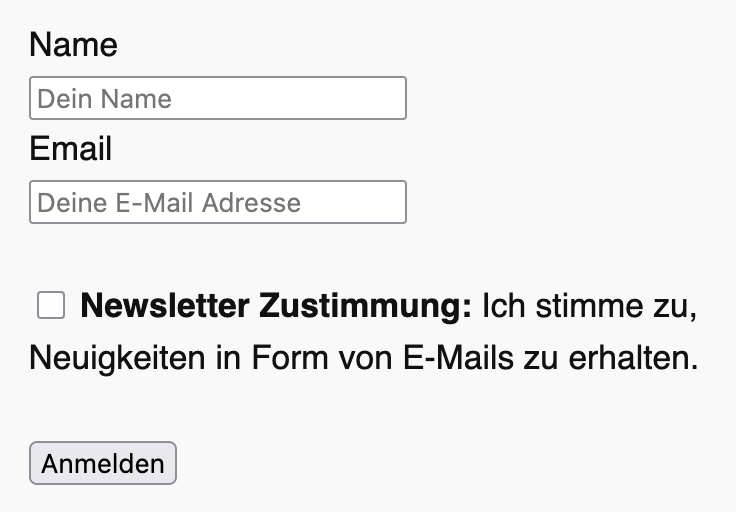
Task: Click the "Neuigkeiten in Form von E-Mails" text line
Action: 272,357
